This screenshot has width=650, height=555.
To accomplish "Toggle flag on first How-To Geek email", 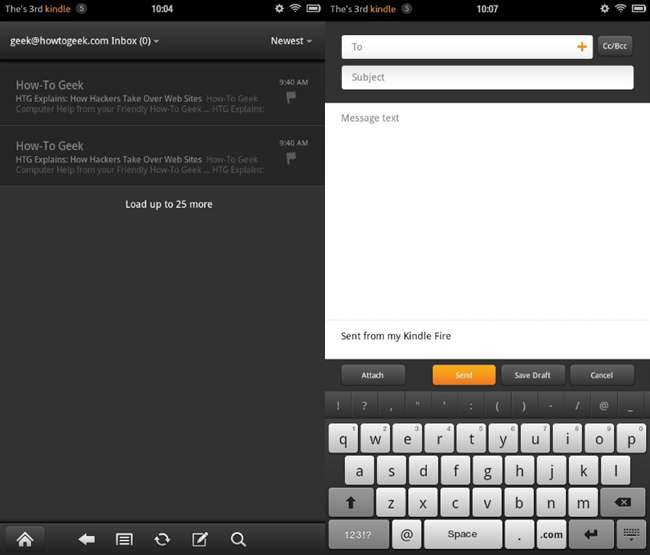I will tap(291, 97).
